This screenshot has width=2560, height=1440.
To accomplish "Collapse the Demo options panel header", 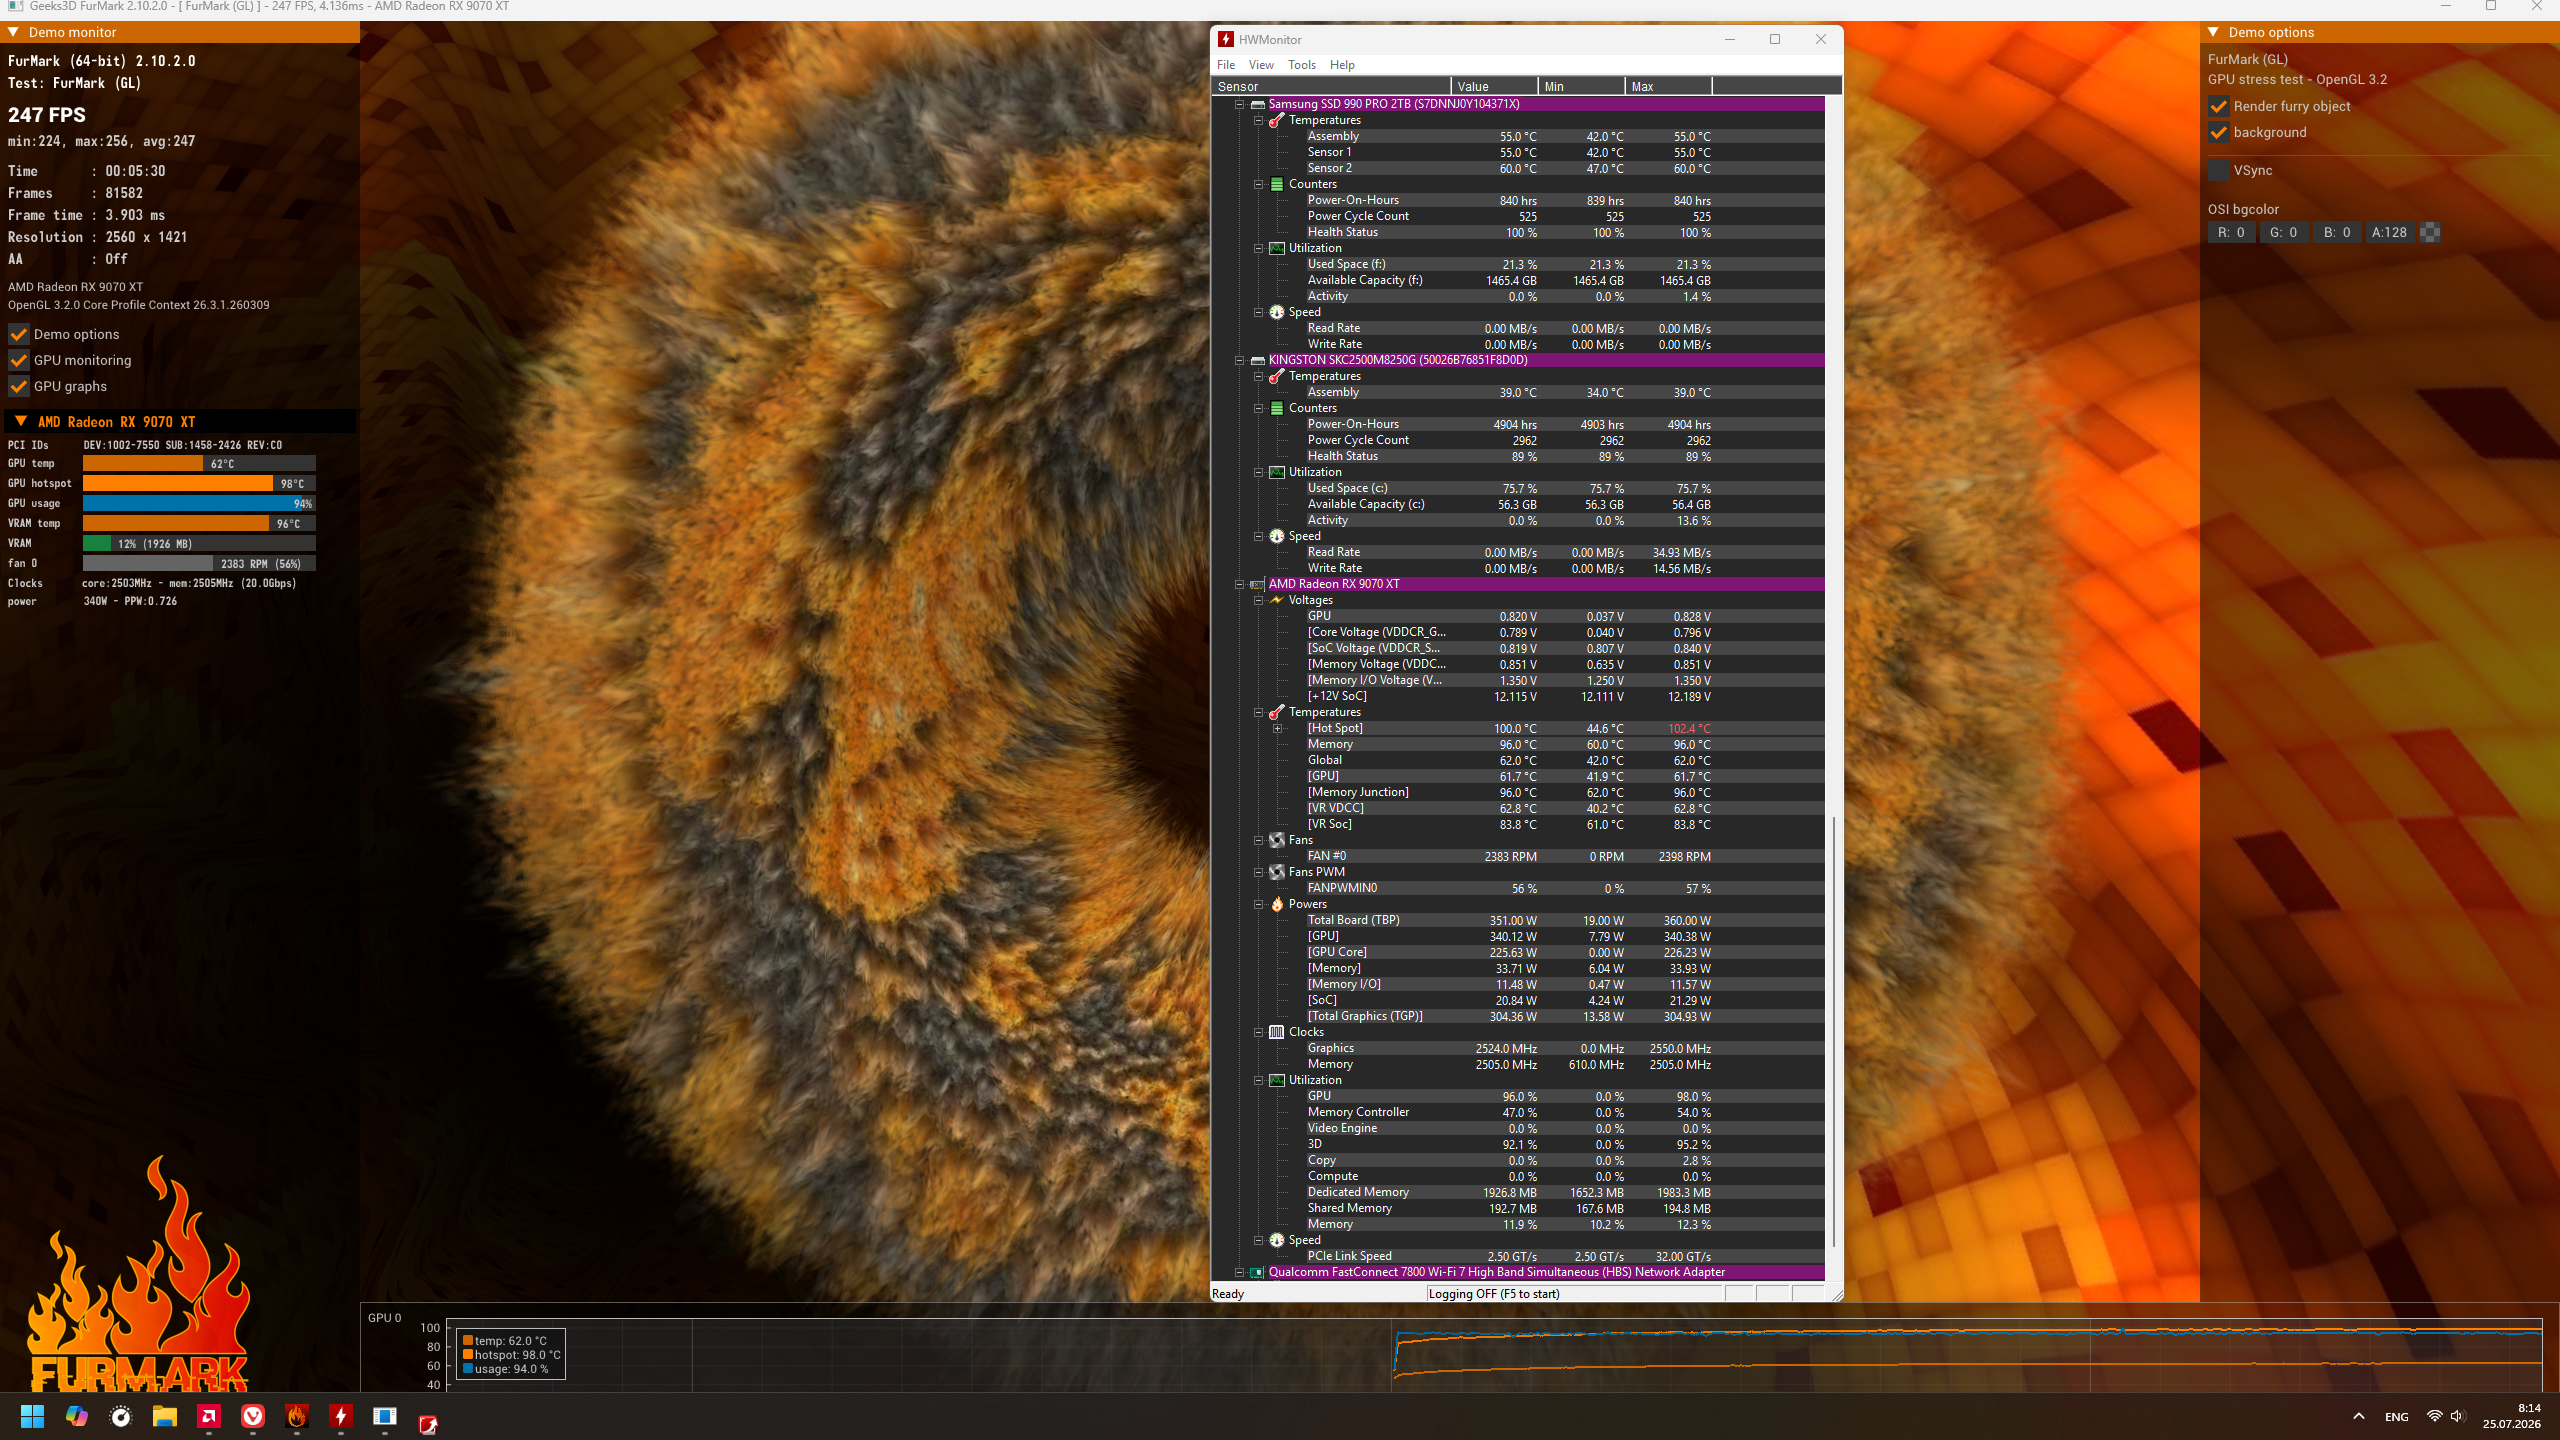I will [x=2213, y=32].
